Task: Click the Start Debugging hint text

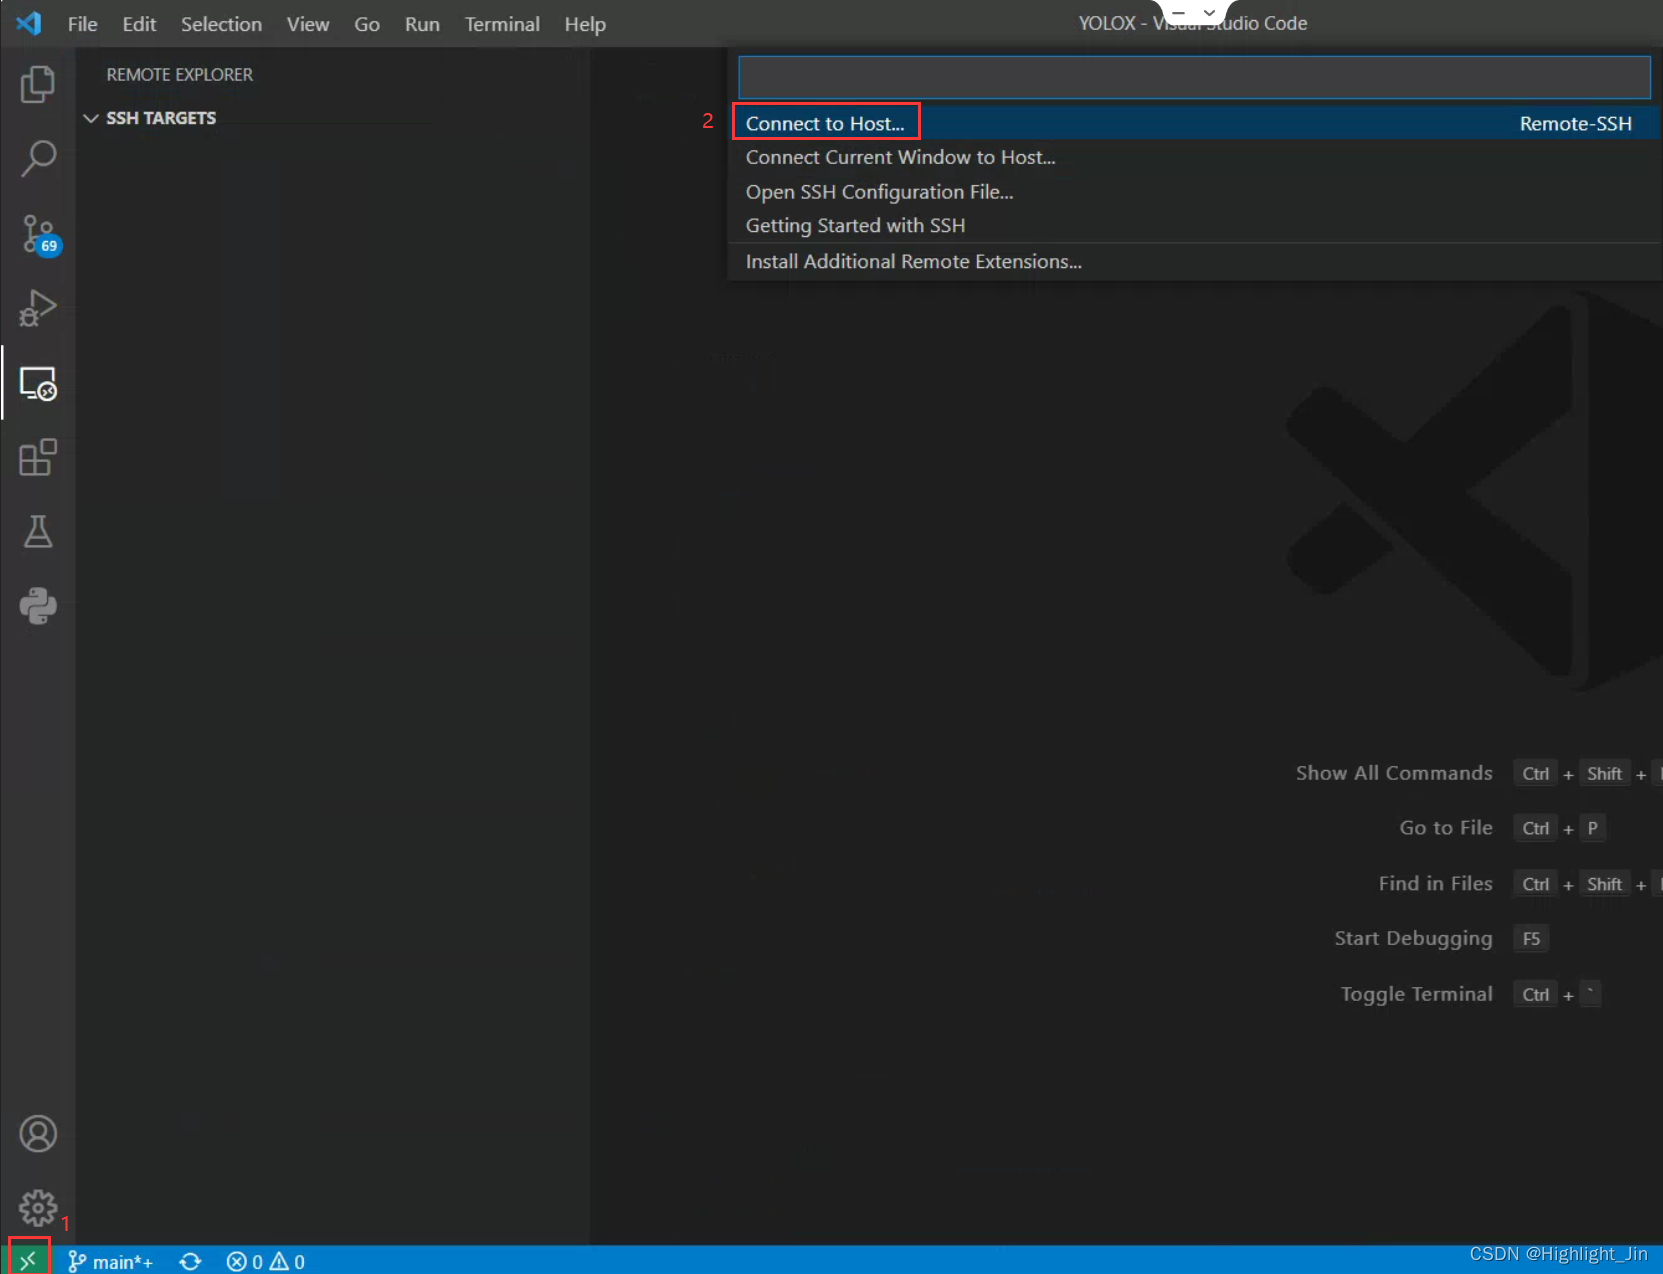Action: click(x=1413, y=938)
